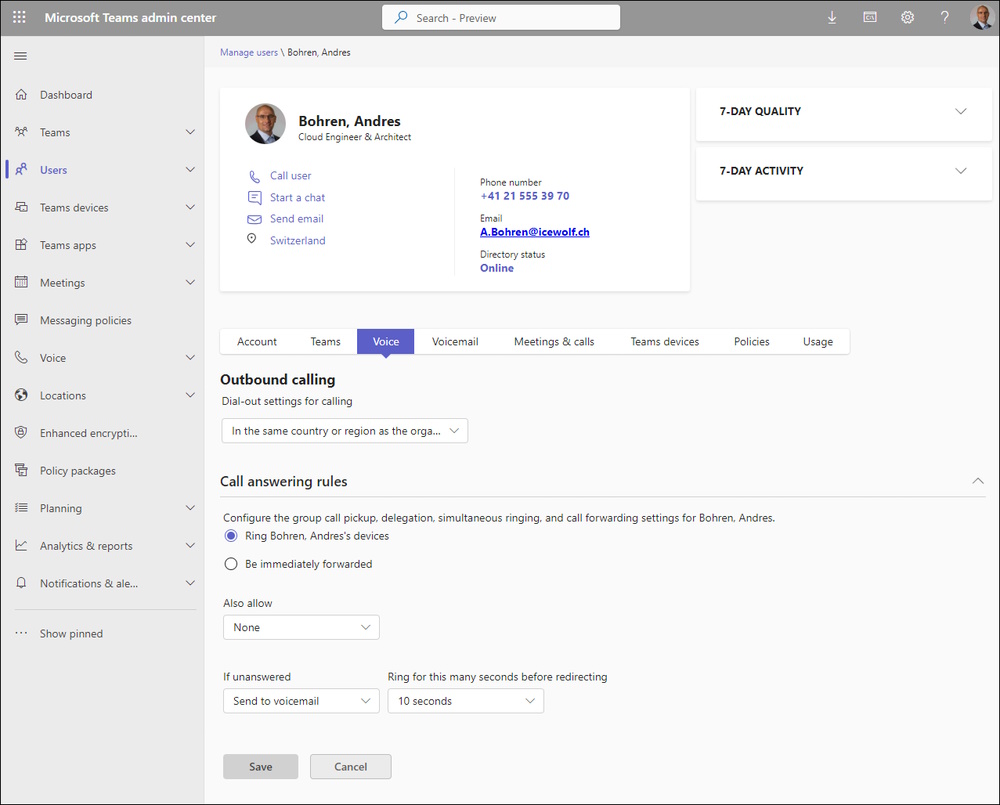Click Bohren Andres's profile photo
Image resolution: width=1000 pixels, height=805 pixels.
(x=265, y=124)
